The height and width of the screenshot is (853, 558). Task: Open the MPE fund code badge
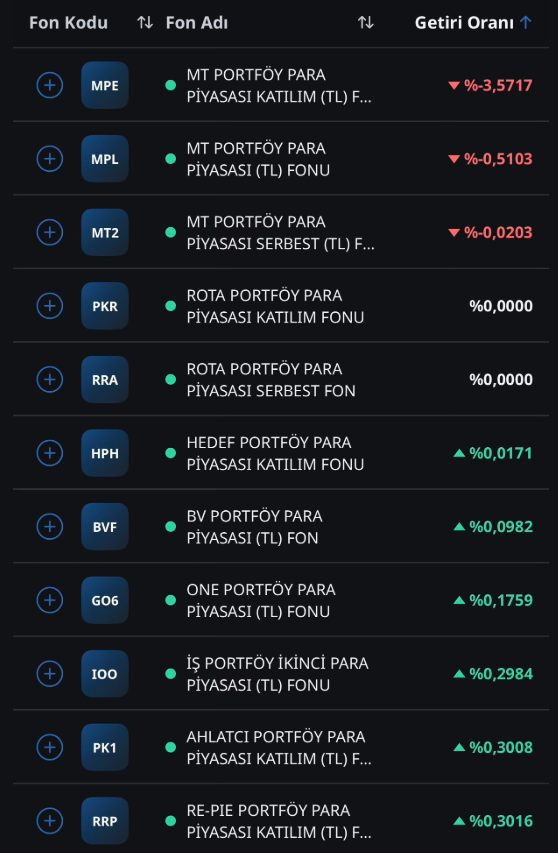(105, 85)
